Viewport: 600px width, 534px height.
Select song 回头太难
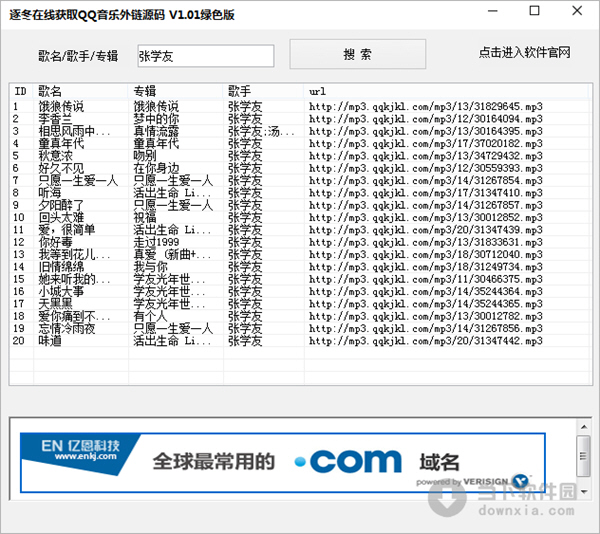[x=61, y=217]
